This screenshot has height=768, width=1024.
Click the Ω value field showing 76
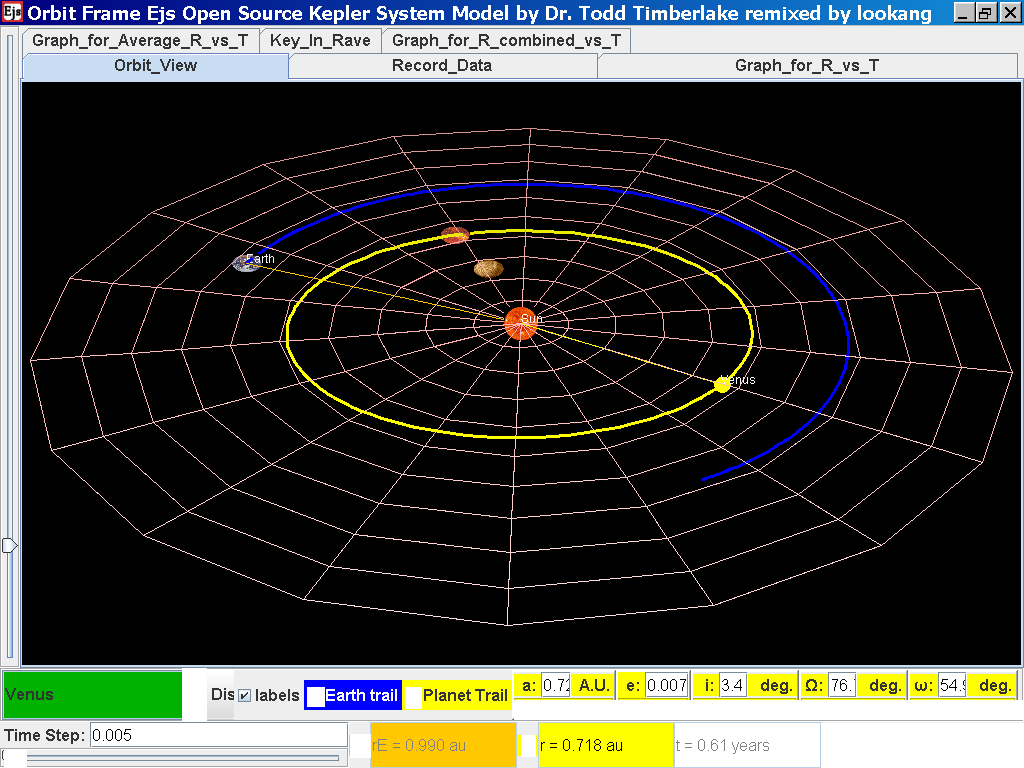(x=842, y=686)
